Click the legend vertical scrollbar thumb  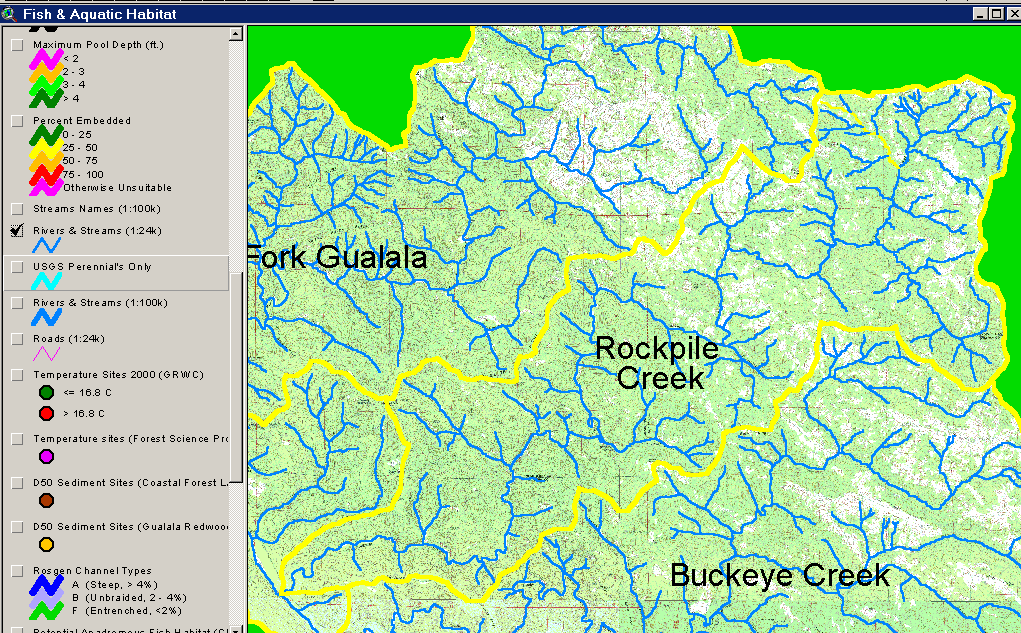pos(236,378)
